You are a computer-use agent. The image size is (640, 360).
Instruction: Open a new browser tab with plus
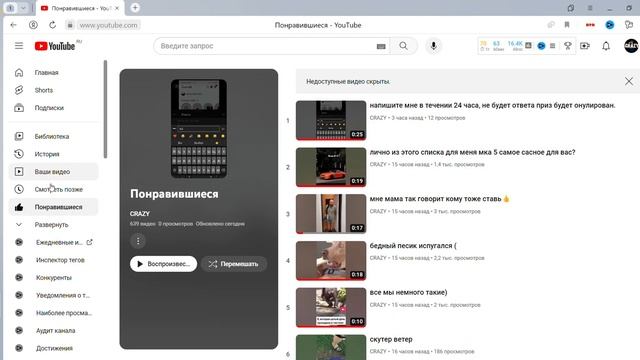tap(135, 8)
